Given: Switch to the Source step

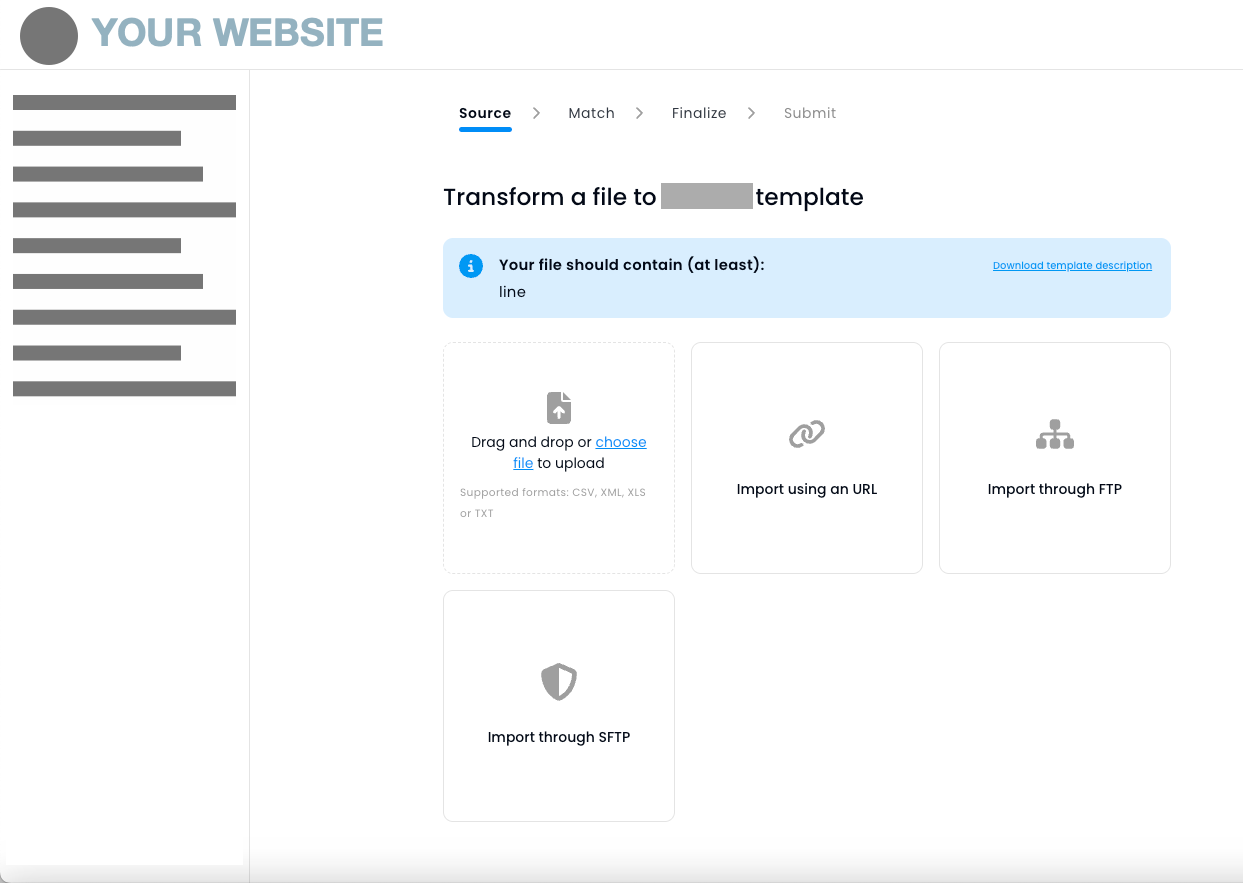Looking at the screenshot, I should tap(485, 113).
